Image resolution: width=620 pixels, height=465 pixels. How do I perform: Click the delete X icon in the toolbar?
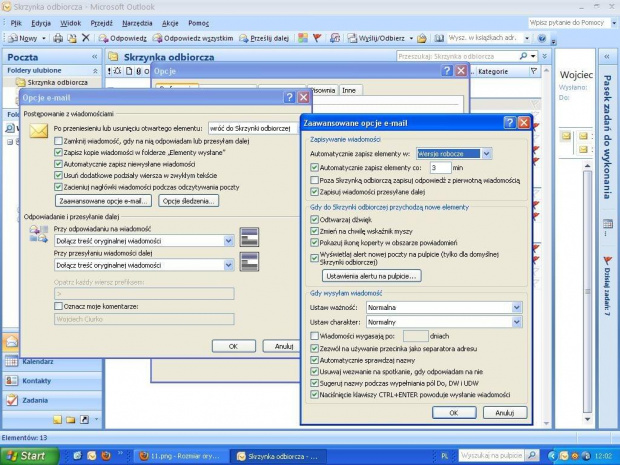[86, 38]
